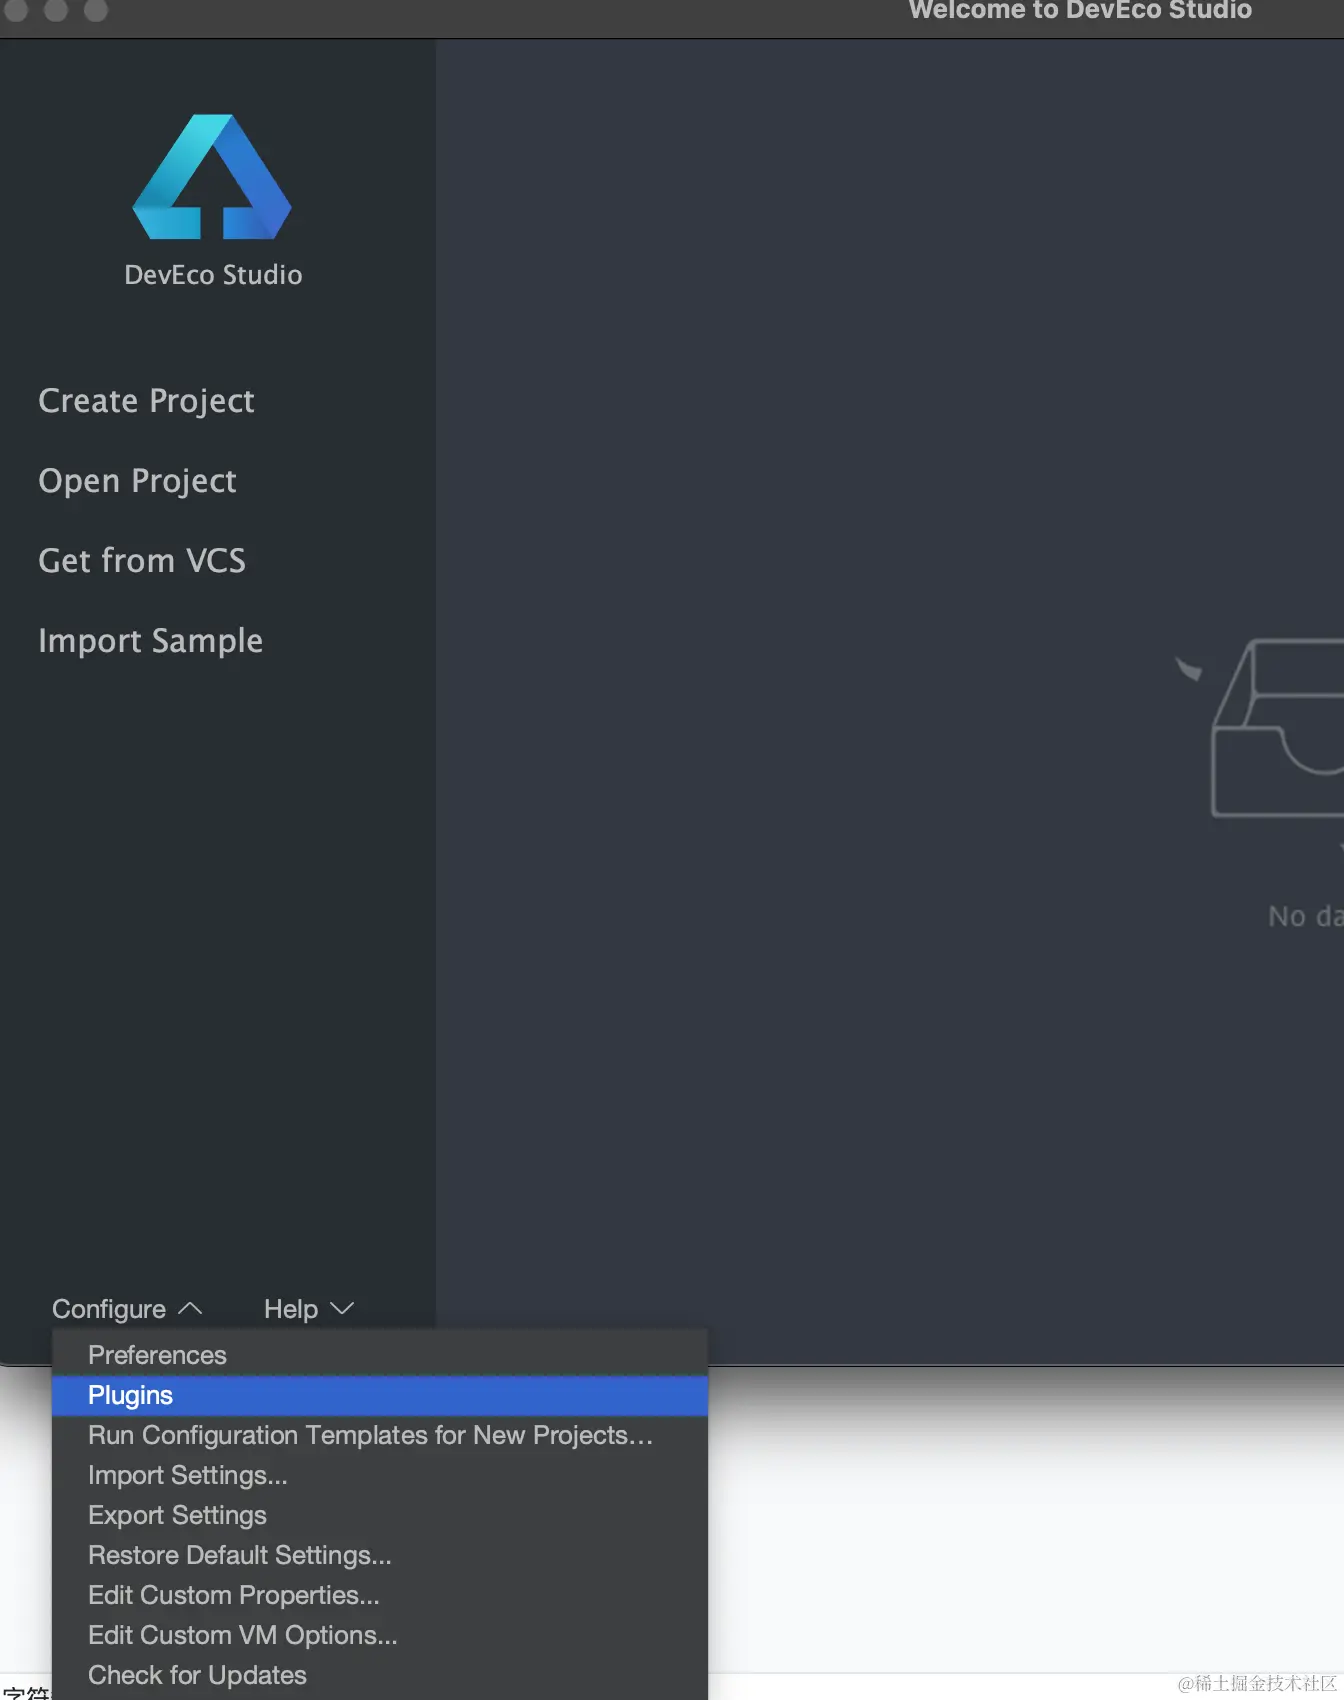Viewport: 1344px width, 1700px height.
Task: Click Check for Updates
Action: (380, 1675)
